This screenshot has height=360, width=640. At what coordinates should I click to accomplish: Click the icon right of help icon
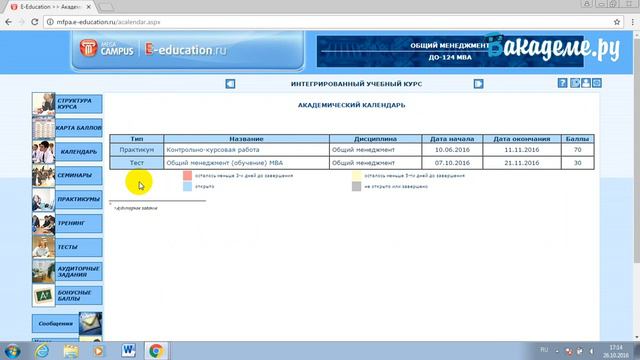[x=575, y=83]
